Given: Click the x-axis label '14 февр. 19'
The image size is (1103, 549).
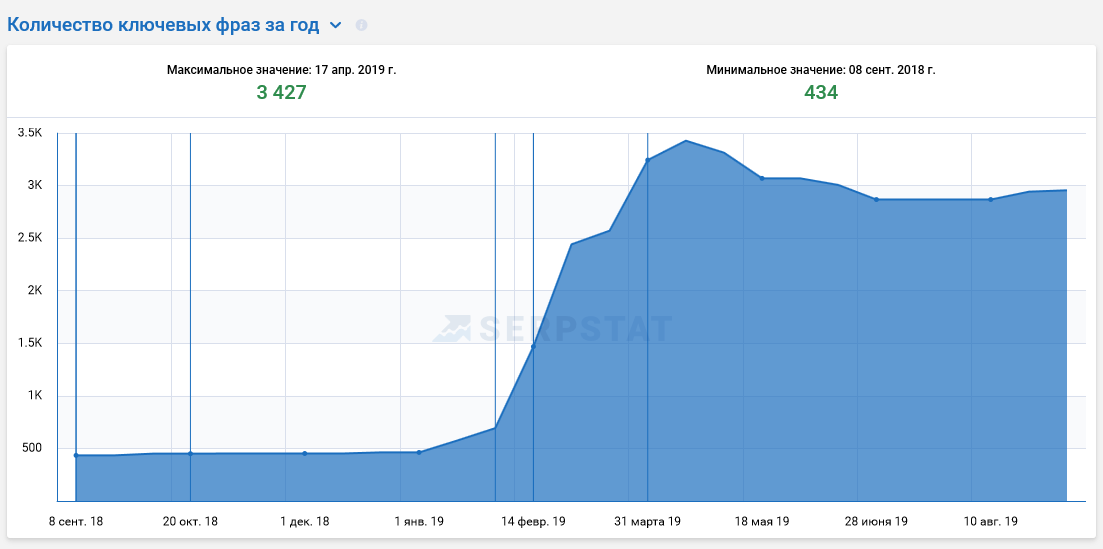Looking at the screenshot, I should tap(533, 522).
